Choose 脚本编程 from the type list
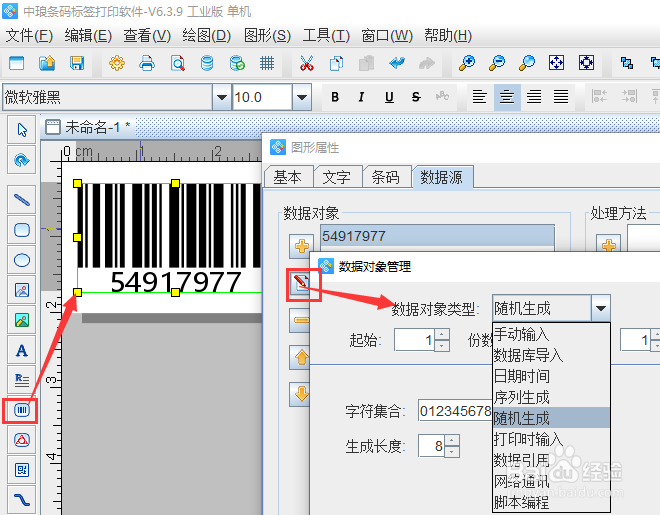The height and width of the screenshot is (515, 660). point(551,502)
